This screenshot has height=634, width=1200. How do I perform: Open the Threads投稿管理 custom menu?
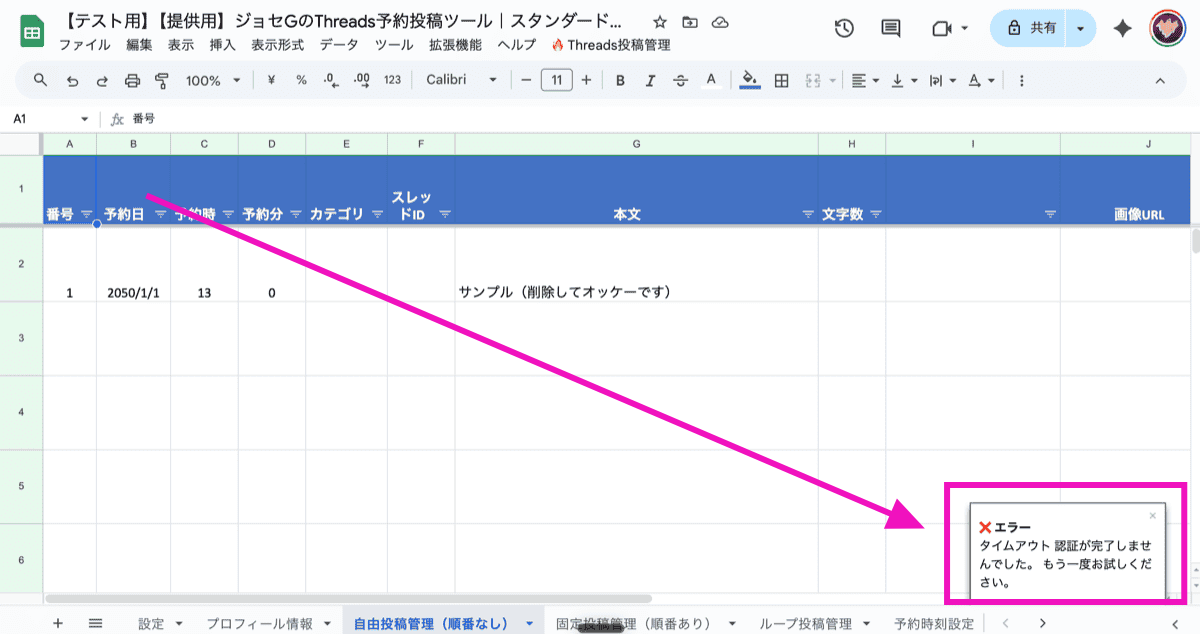click(x=610, y=44)
